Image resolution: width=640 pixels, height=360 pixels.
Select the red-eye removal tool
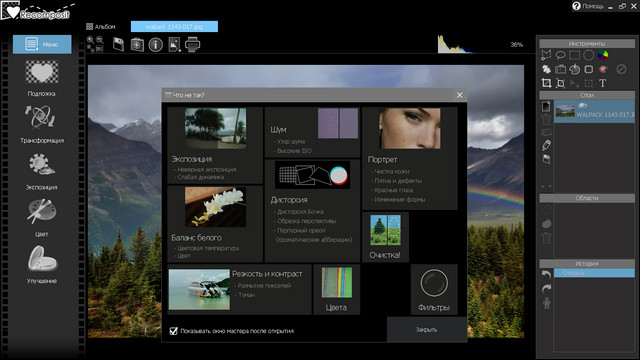(603, 69)
